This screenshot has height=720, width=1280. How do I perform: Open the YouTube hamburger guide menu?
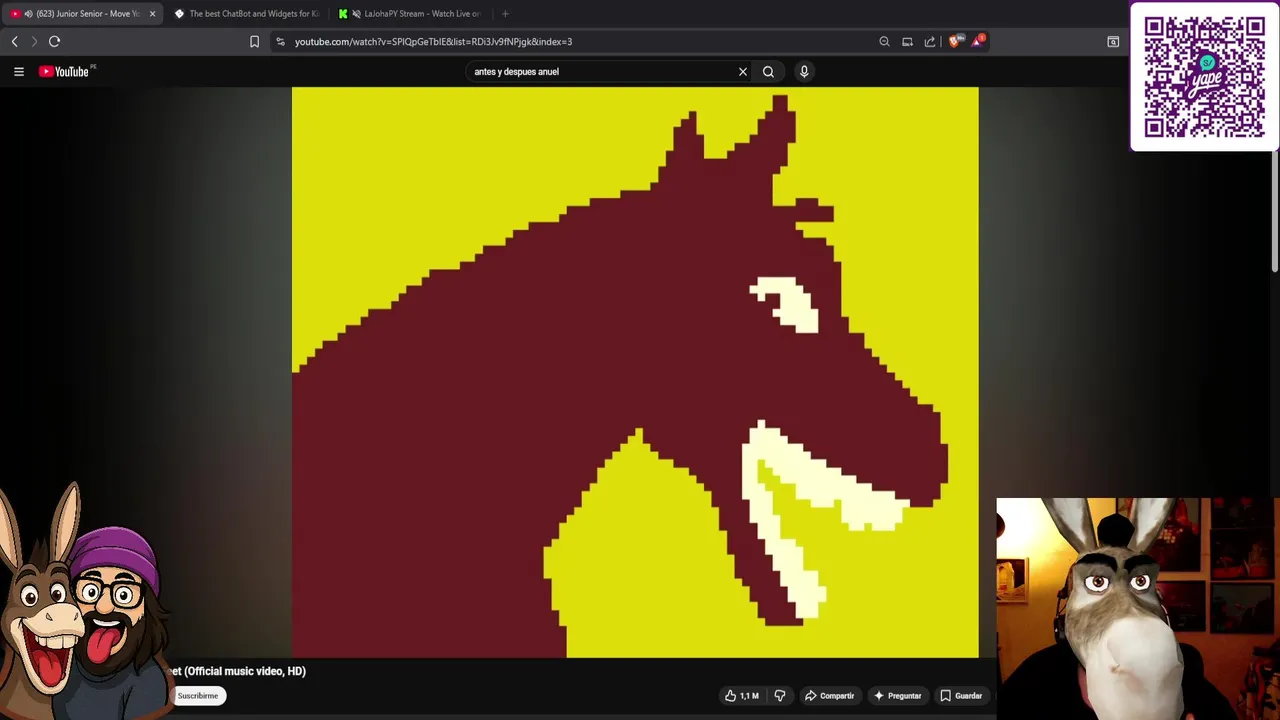click(18, 71)
